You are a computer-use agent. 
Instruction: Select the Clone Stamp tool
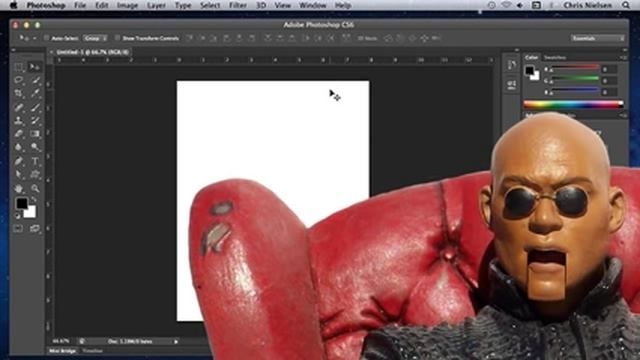[x=19, y=121]
